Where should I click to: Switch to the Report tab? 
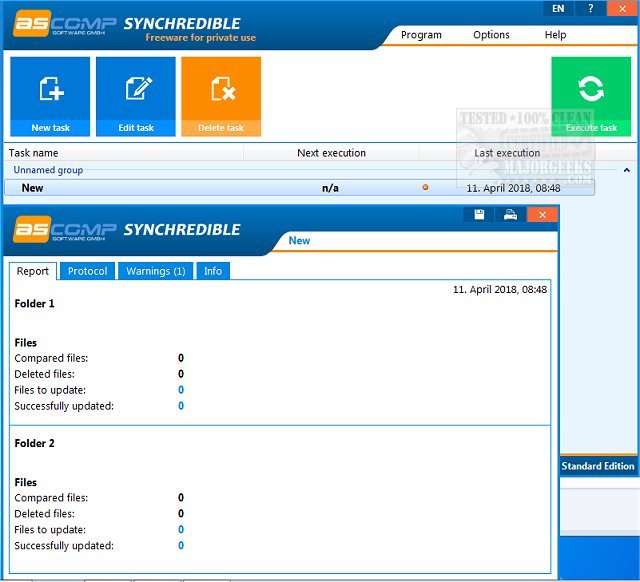pyautogui.click(x=33, y=271)
